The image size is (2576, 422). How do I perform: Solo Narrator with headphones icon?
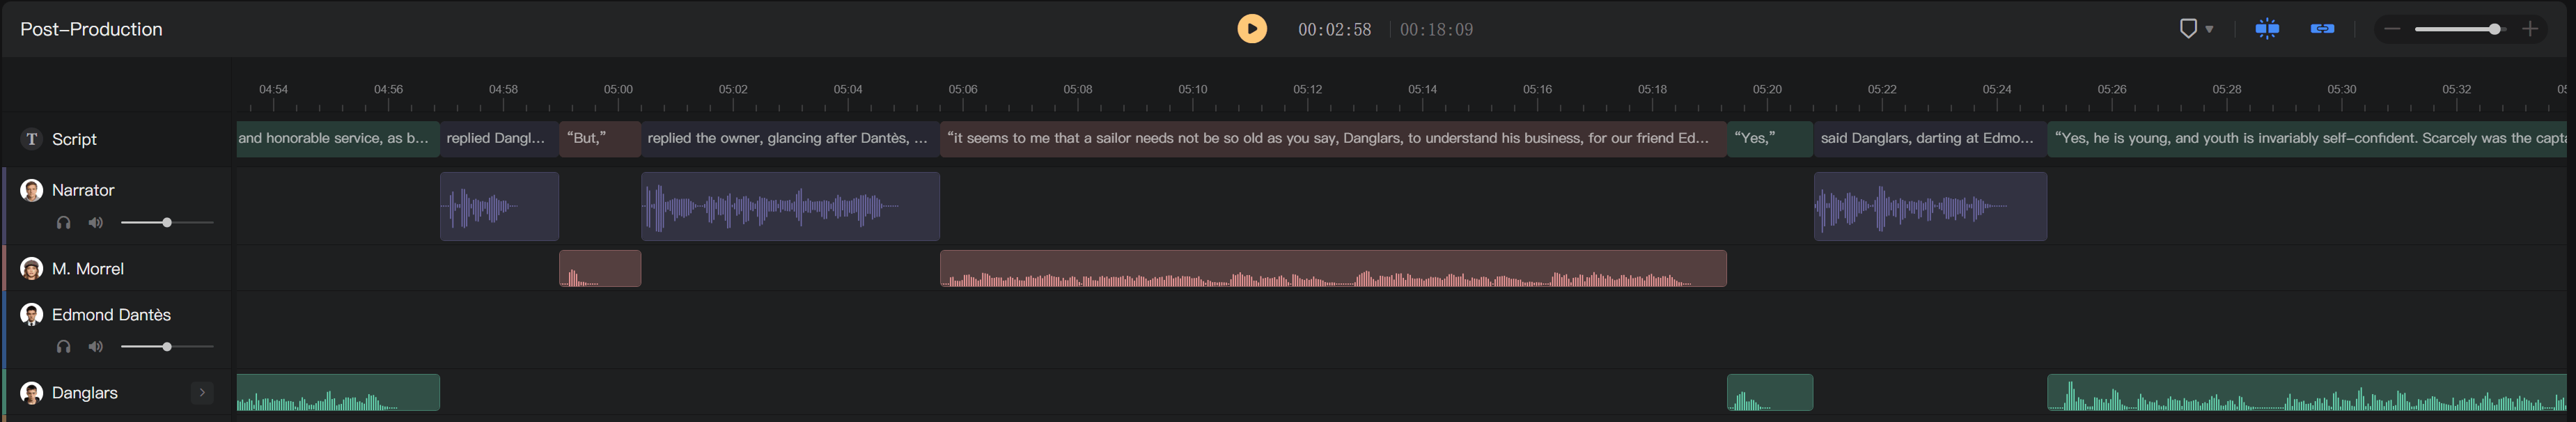[64, 222]
